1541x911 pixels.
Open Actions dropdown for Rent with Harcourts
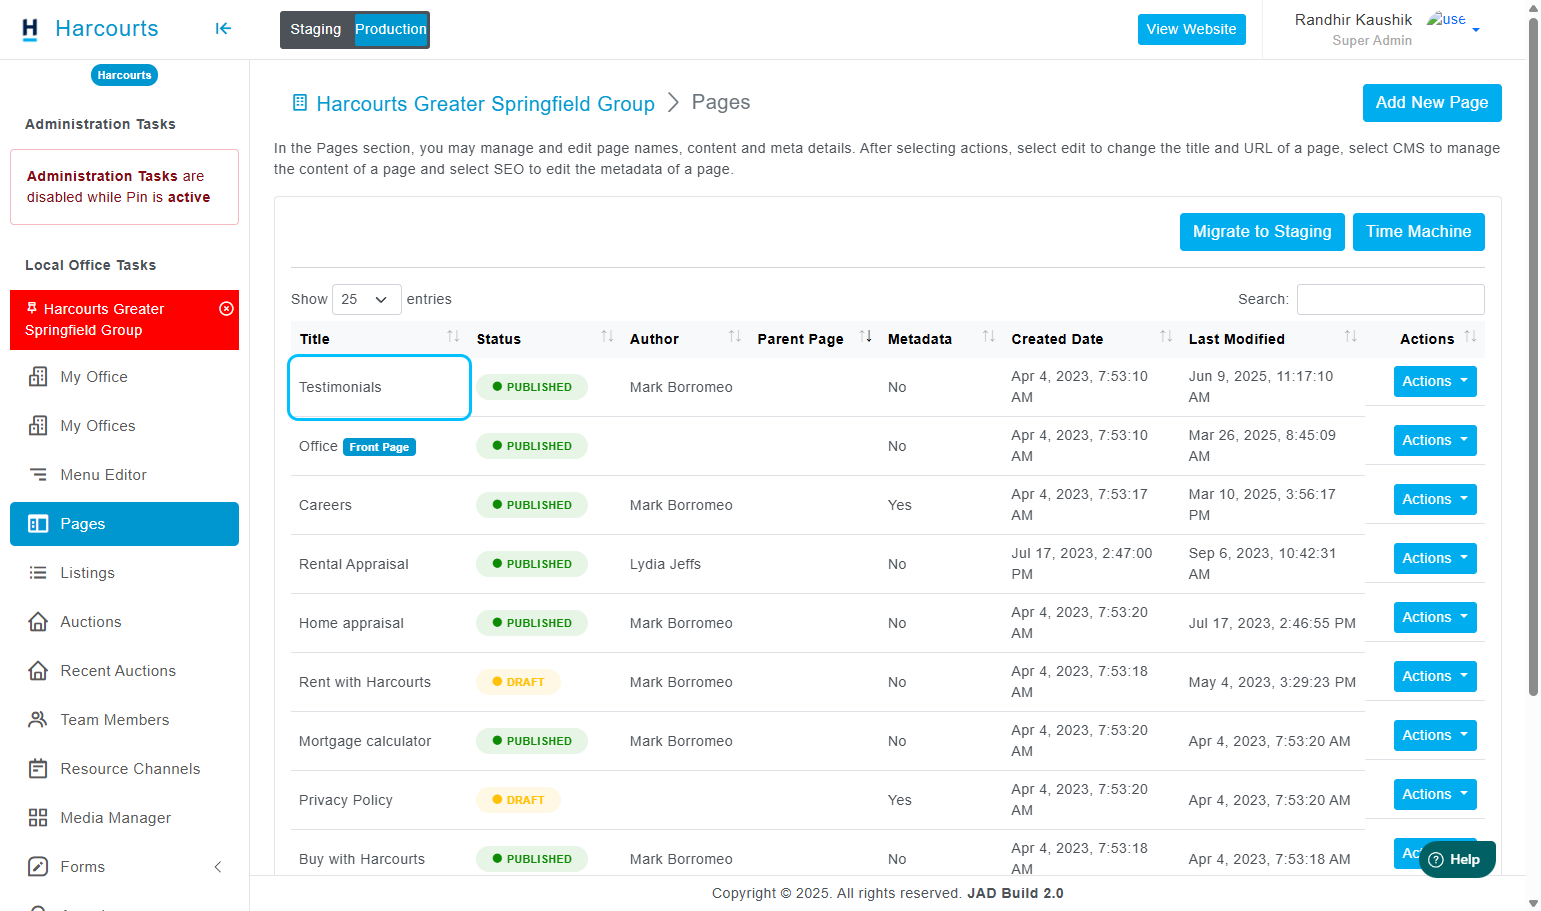1435,676
